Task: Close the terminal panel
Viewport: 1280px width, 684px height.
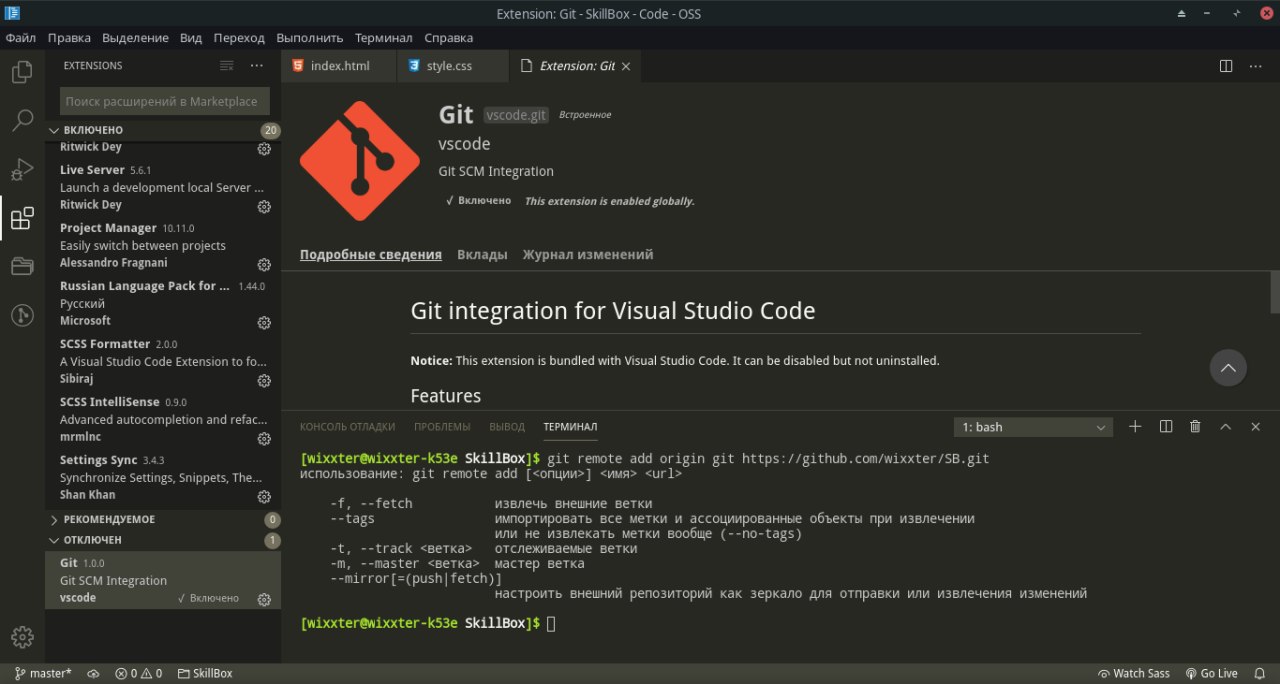Action: pyautogui.click(x=1256, y=427)
